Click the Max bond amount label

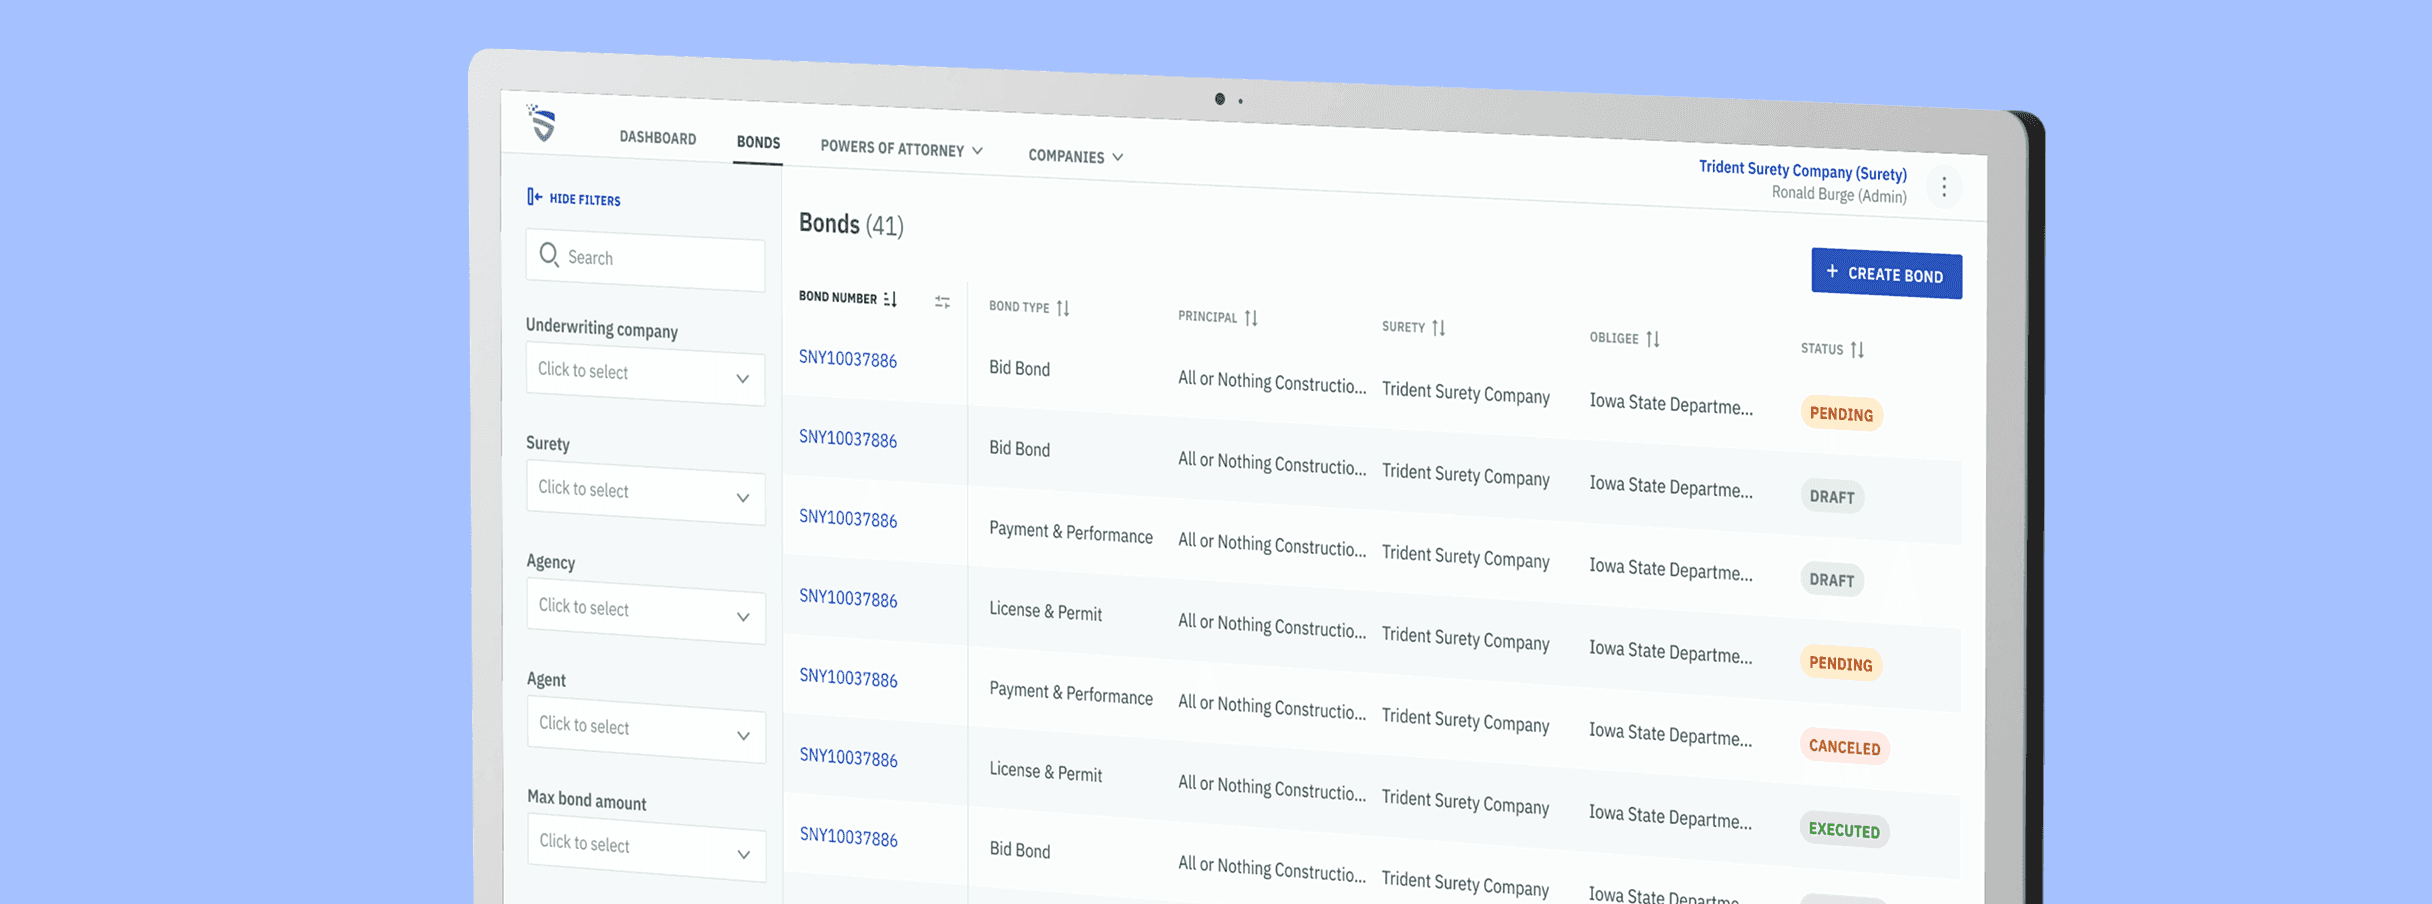point(586,800)
